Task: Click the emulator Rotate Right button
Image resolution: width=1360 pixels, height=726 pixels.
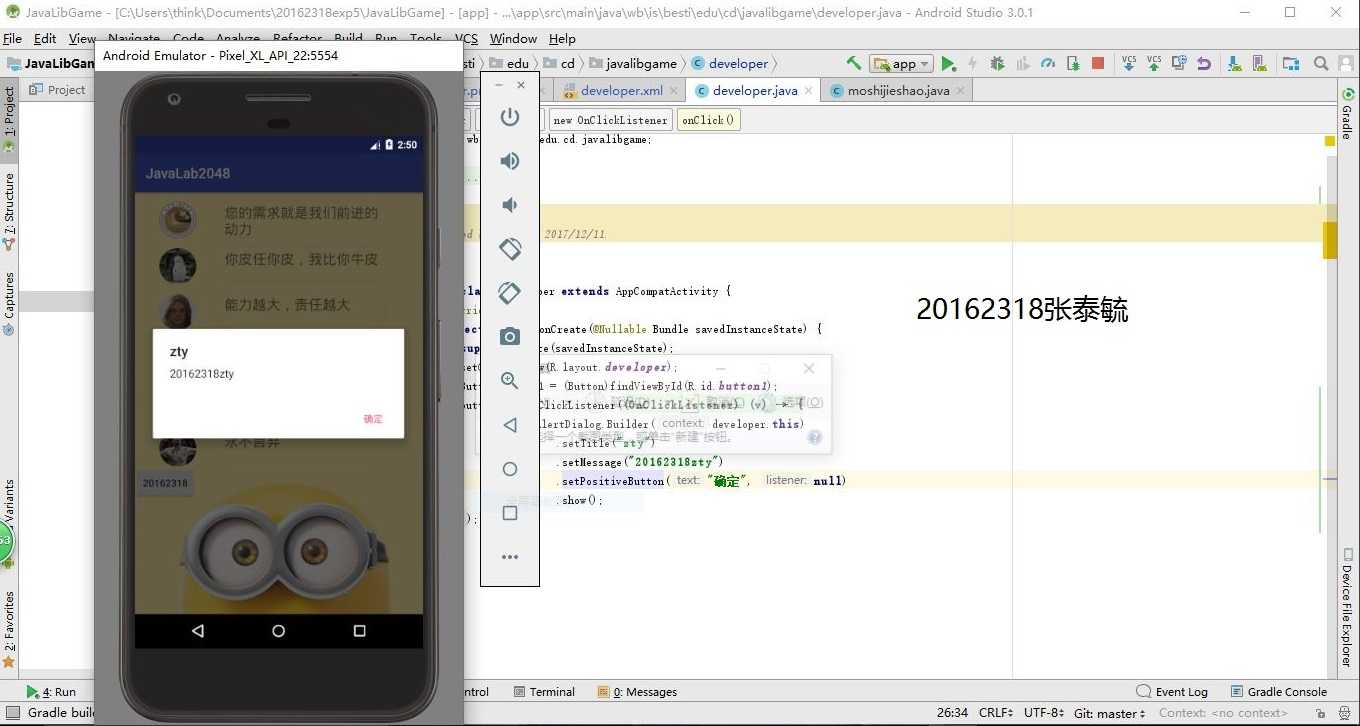Action: coord(510,292)
